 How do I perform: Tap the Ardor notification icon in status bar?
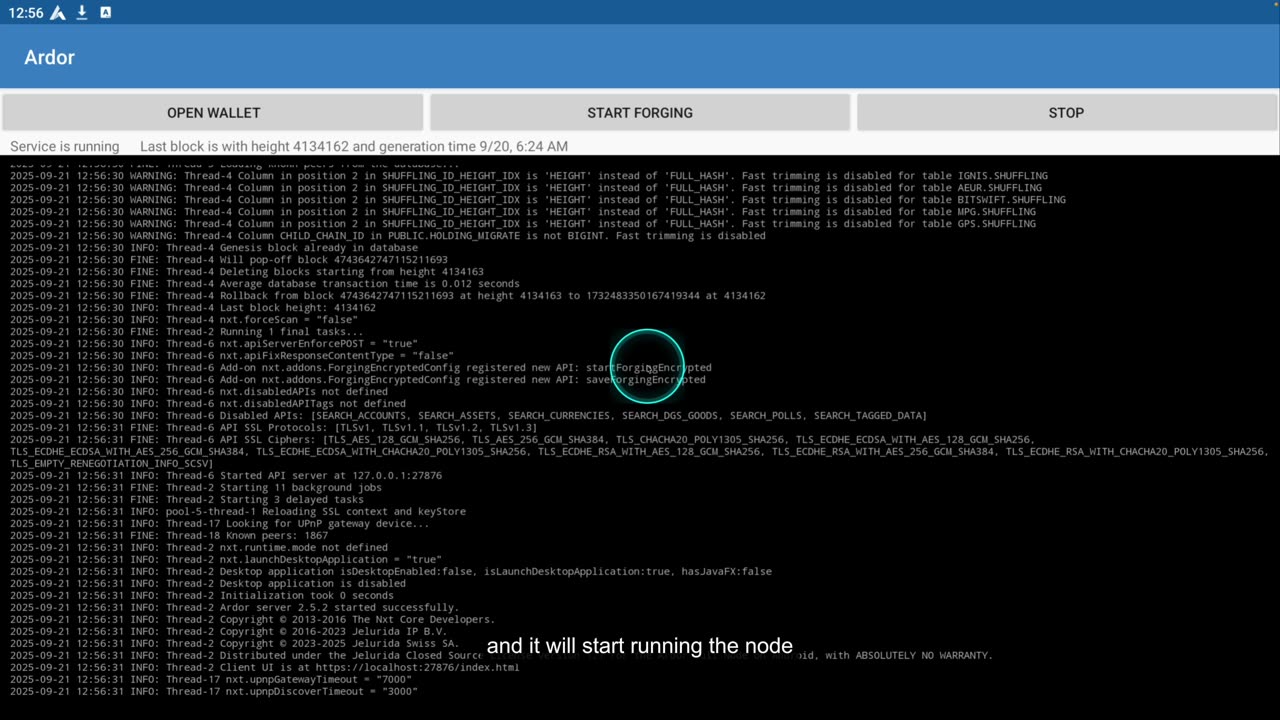tap(58, 12)
